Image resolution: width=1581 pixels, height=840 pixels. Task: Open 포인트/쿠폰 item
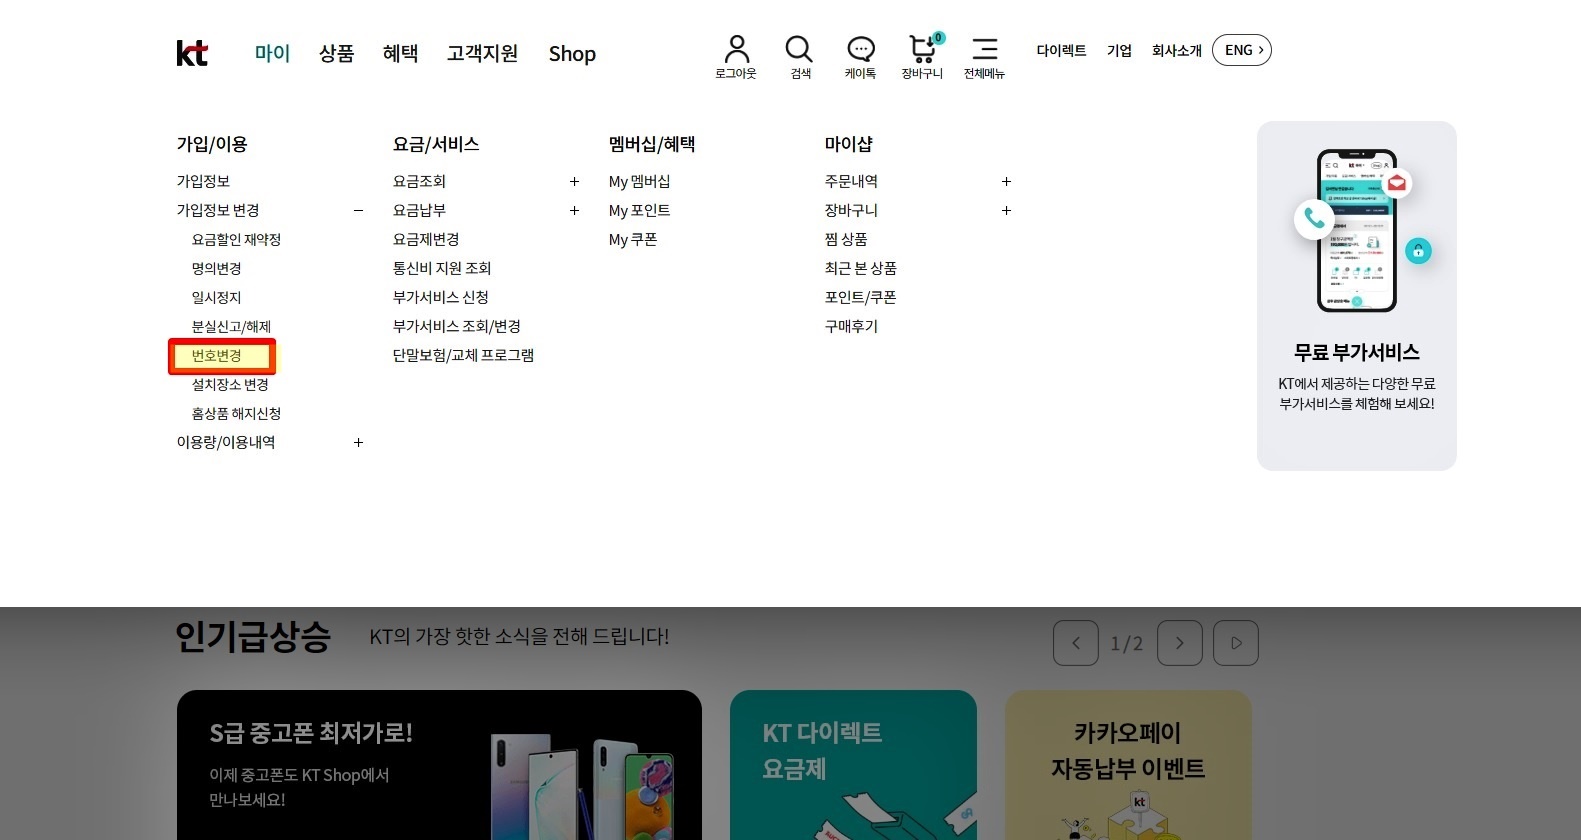coord(861,297)
